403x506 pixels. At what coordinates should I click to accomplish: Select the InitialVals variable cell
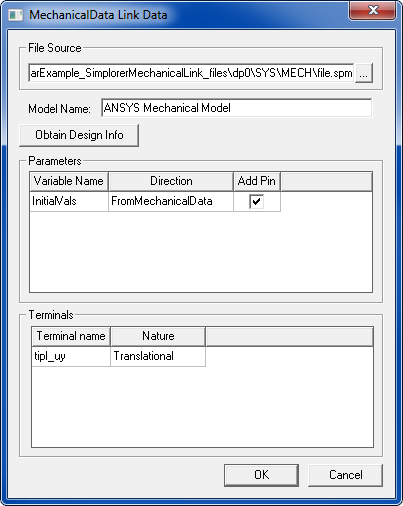(69, 201)
